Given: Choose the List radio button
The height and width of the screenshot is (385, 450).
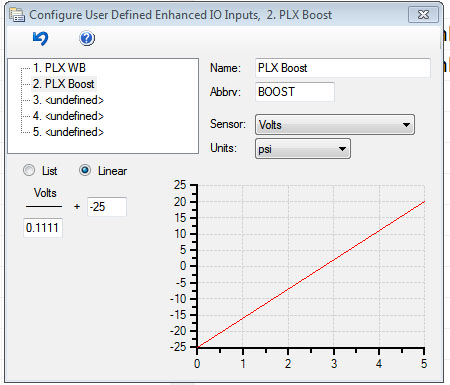Looking at the screenshot, I should pos(29,170).
